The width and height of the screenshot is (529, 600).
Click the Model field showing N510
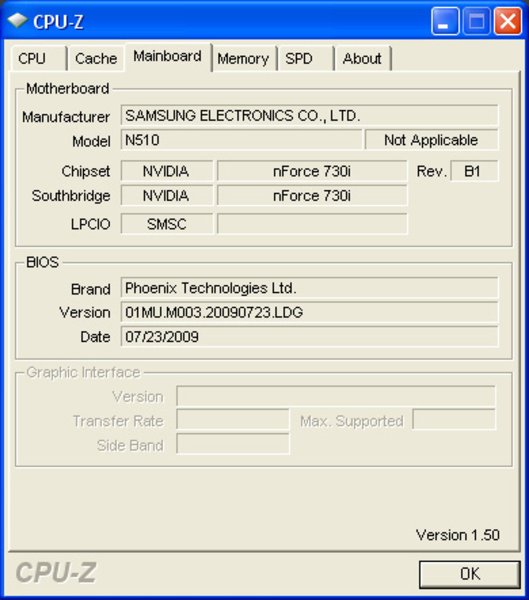pos(241,140)
